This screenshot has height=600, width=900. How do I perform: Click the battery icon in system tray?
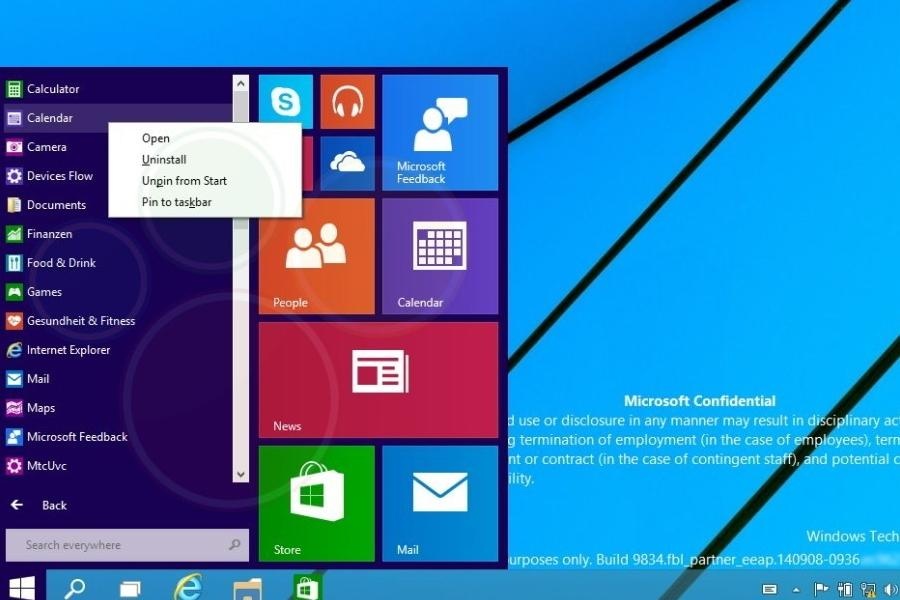(846, 588)
